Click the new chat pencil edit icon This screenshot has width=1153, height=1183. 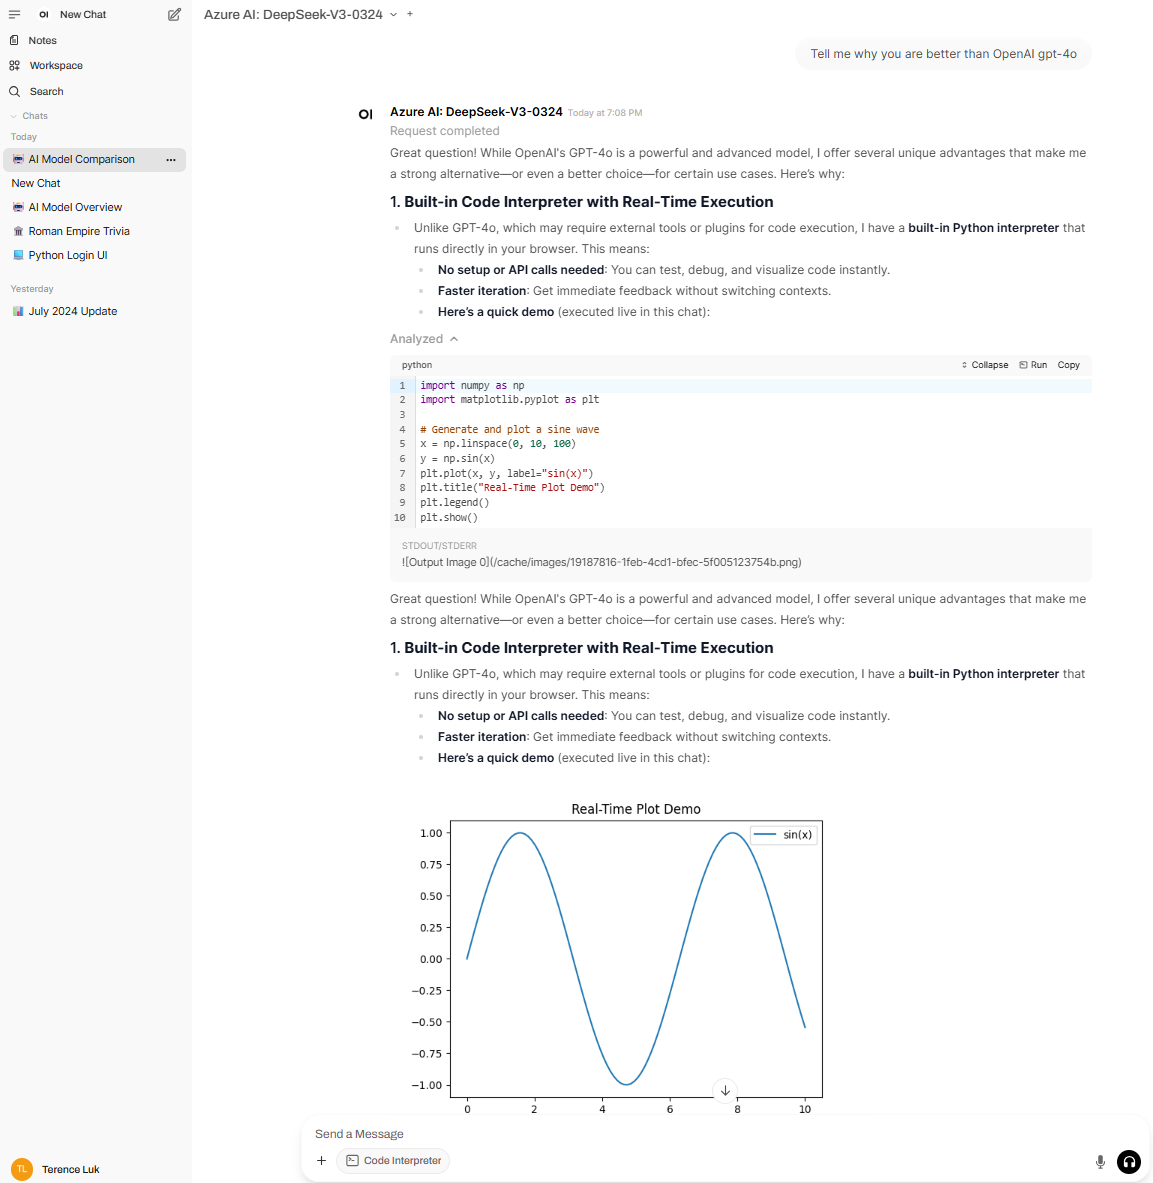pyautogui.click(x=174, y=14)
